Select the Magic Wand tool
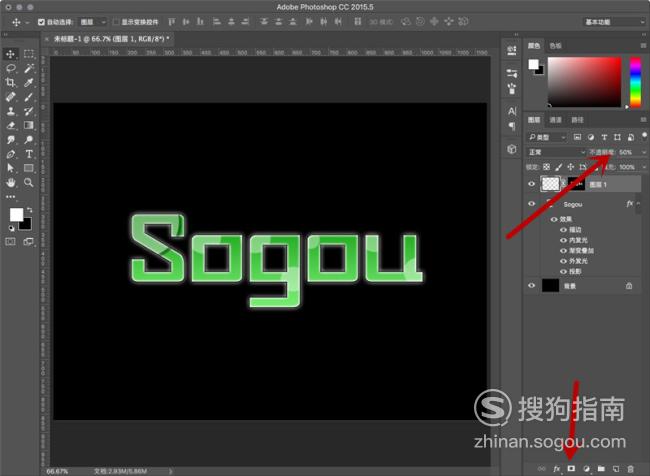650x476 pixels. pos(29,68)
